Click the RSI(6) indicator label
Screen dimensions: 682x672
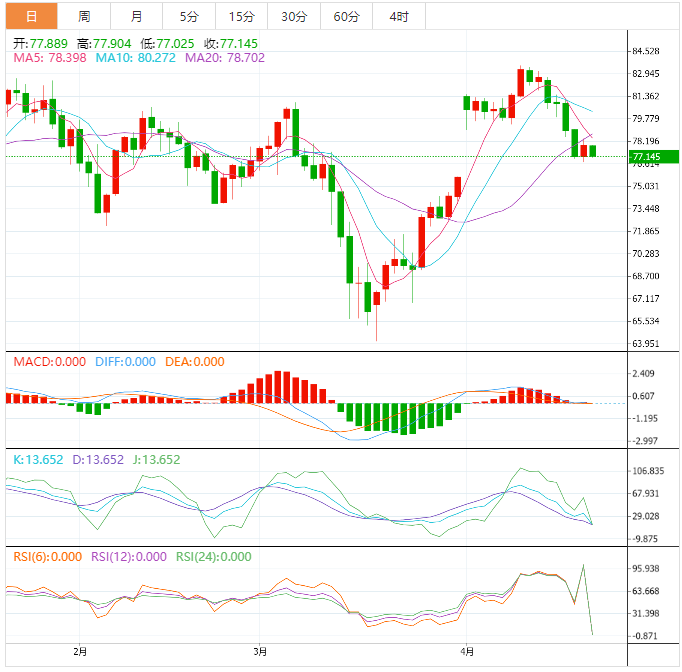(47, 557)
